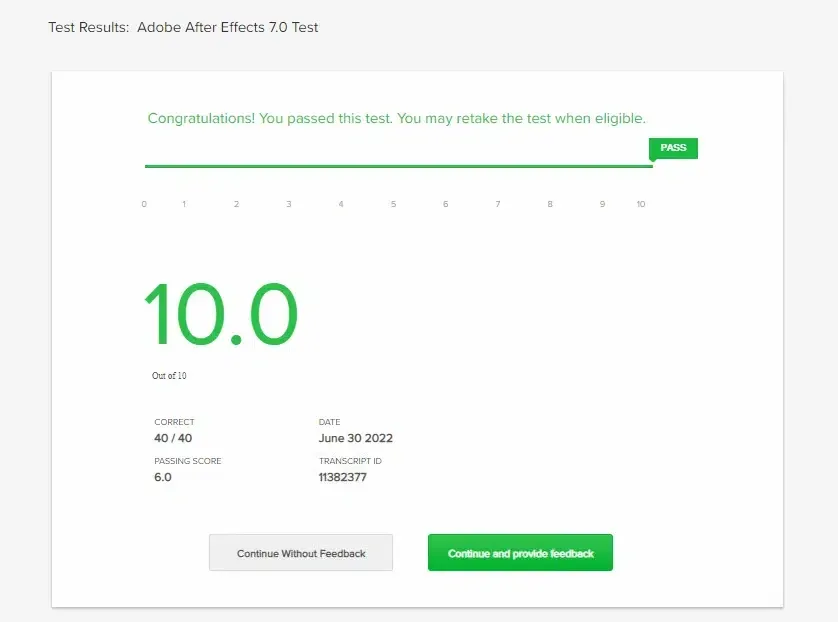This screenshot has width=838, height=622.
Task: Click the transcript ID 11382377
Action: pyautogui.click(x=342, y=477)
